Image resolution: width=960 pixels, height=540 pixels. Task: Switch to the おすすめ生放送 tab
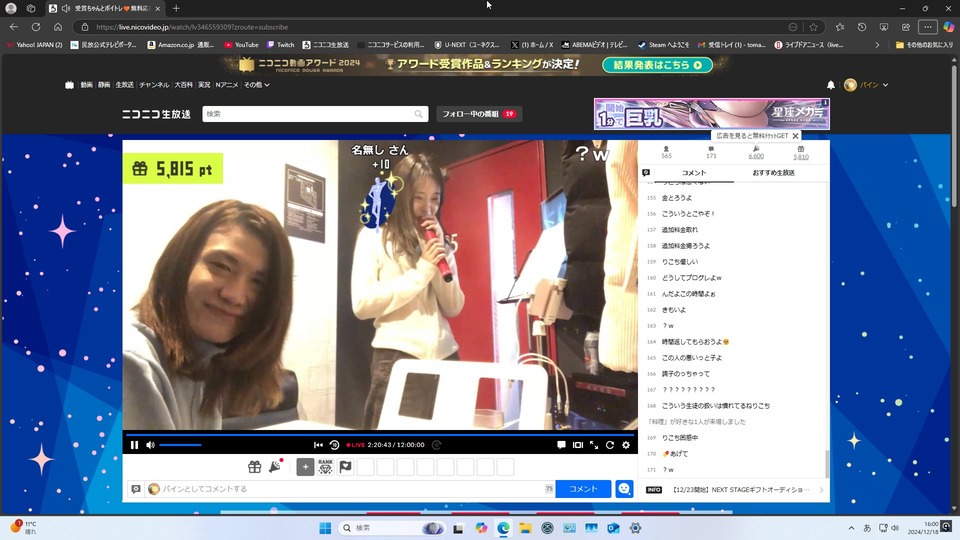click(773, 173)
